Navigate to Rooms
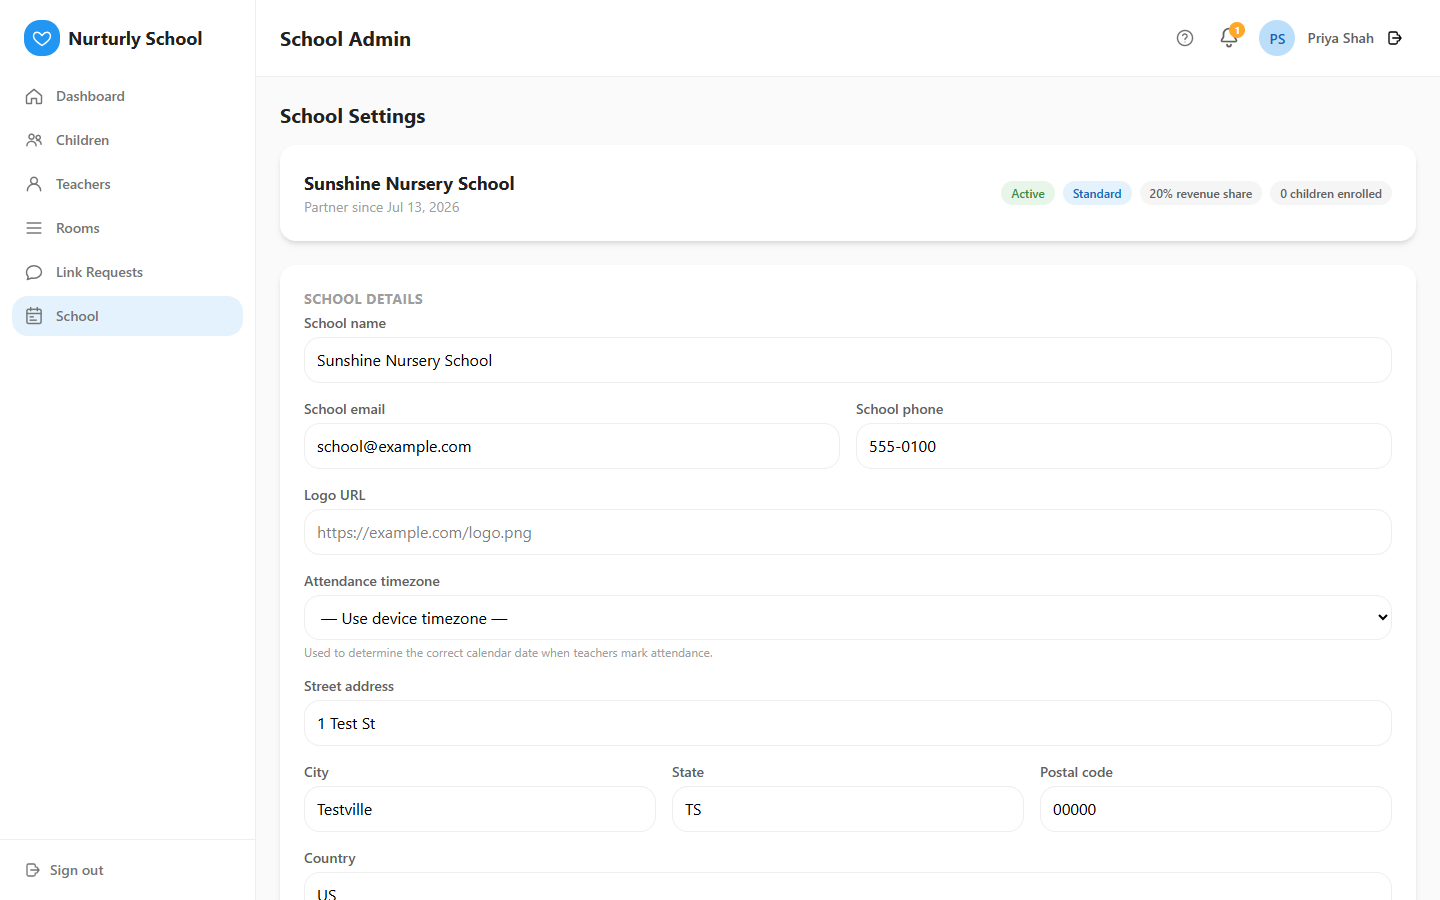This screenshot has height=900, width=1440. click(128, 228)
